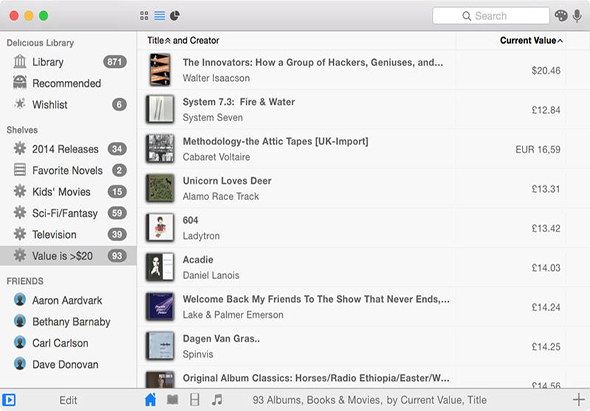The height and width of the screenshot is (411, 590).
Task: Toggle the sidebar panel button
Action: pos(9,400)
